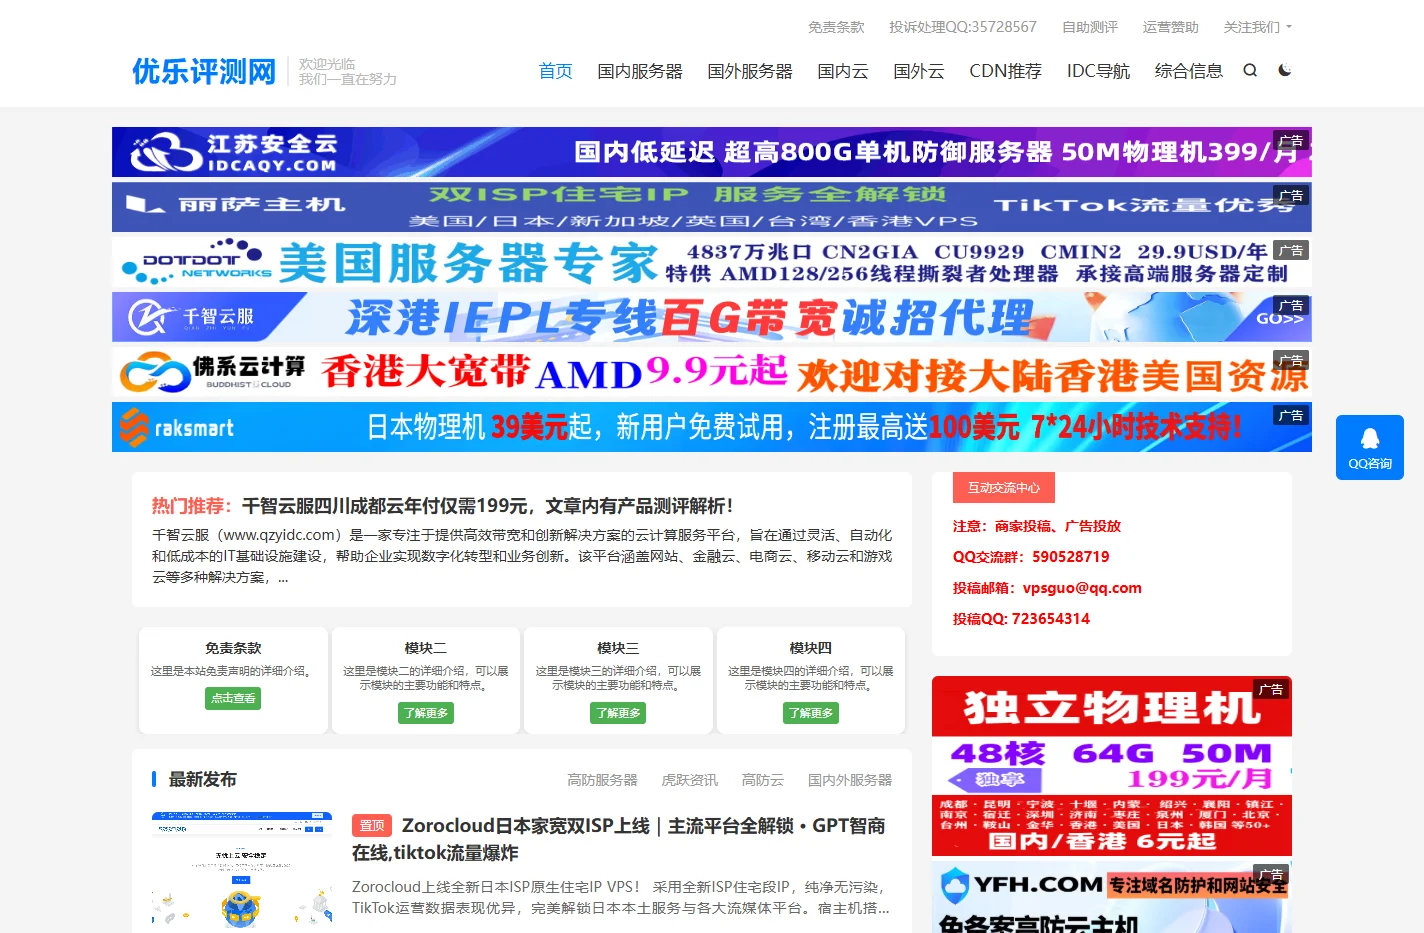
Task: Expand the 关注我们 dropdown
Action: click(x=1257, y=27)
